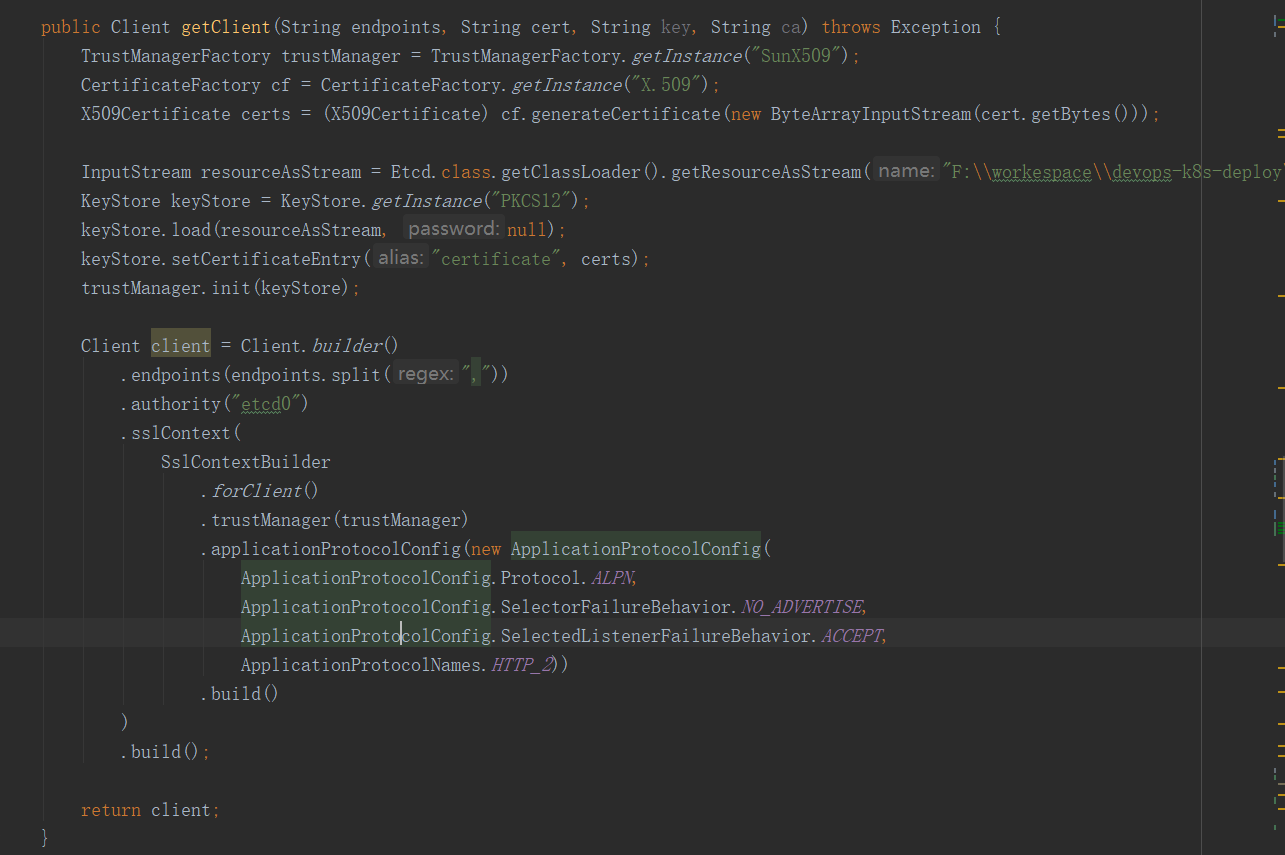
Task: Click the setCertificateEntry method call
Action: point(266,259)
